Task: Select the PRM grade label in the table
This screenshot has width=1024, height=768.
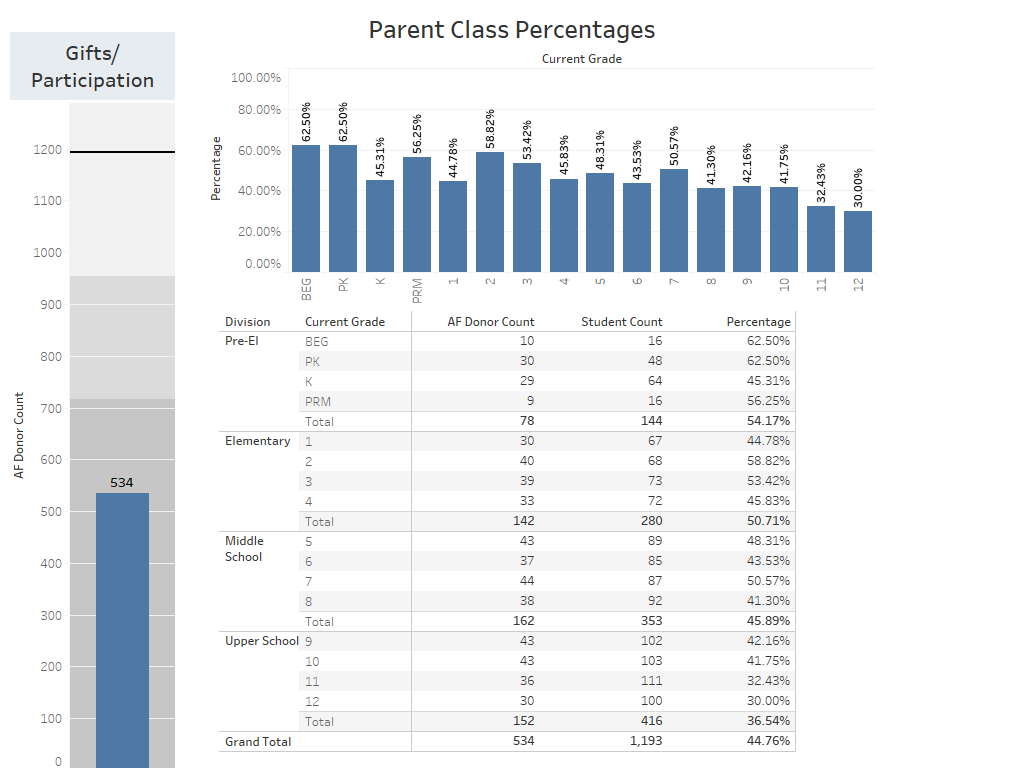Action: click(317, 401)
